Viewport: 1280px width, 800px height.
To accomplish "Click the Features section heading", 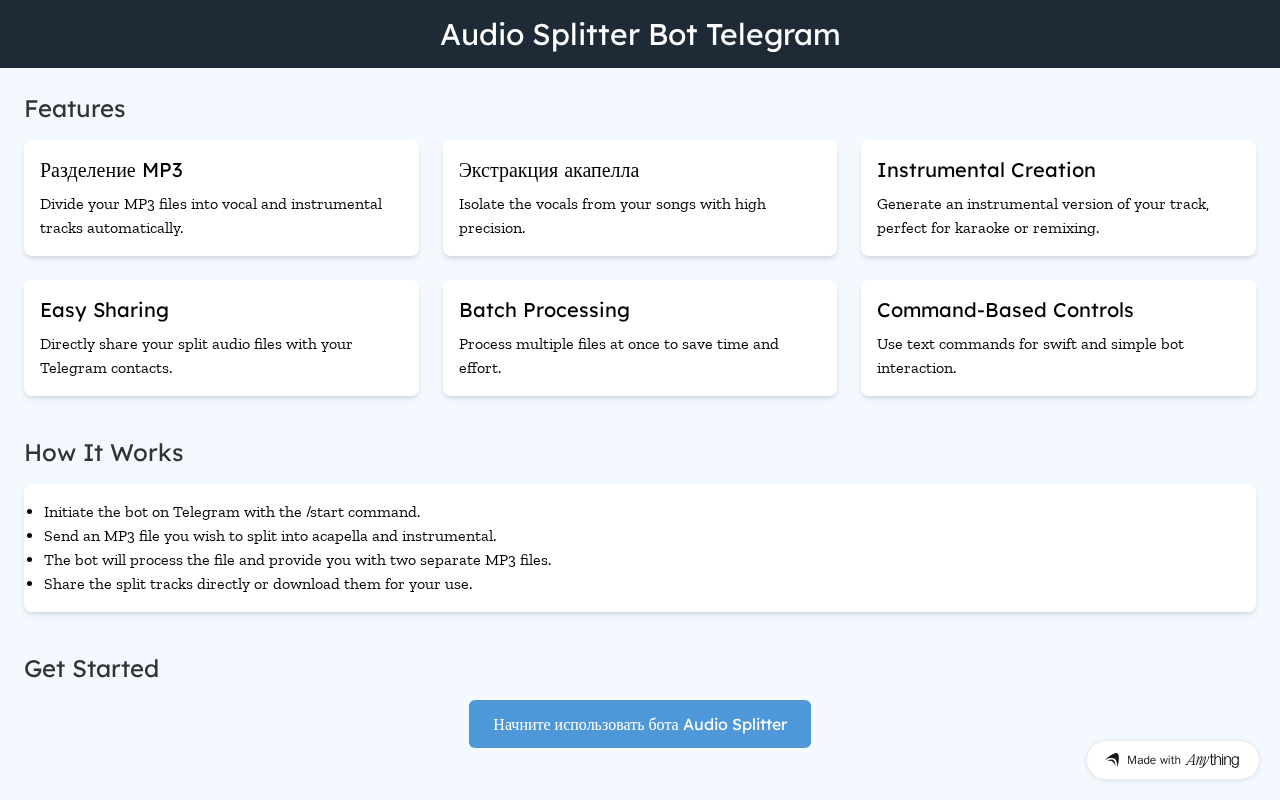I will point(75,108).
